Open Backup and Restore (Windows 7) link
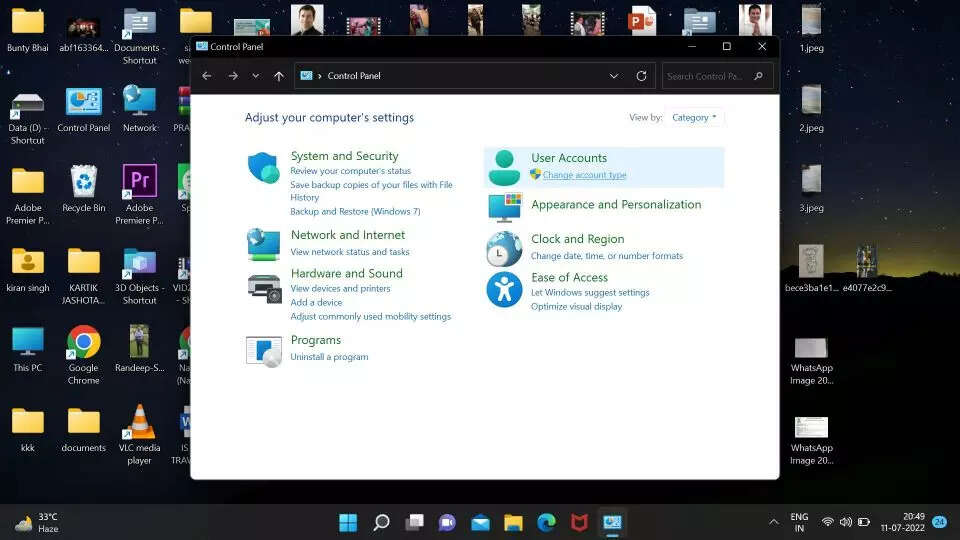Screen dimensions: 960x540 click(355, 211)
